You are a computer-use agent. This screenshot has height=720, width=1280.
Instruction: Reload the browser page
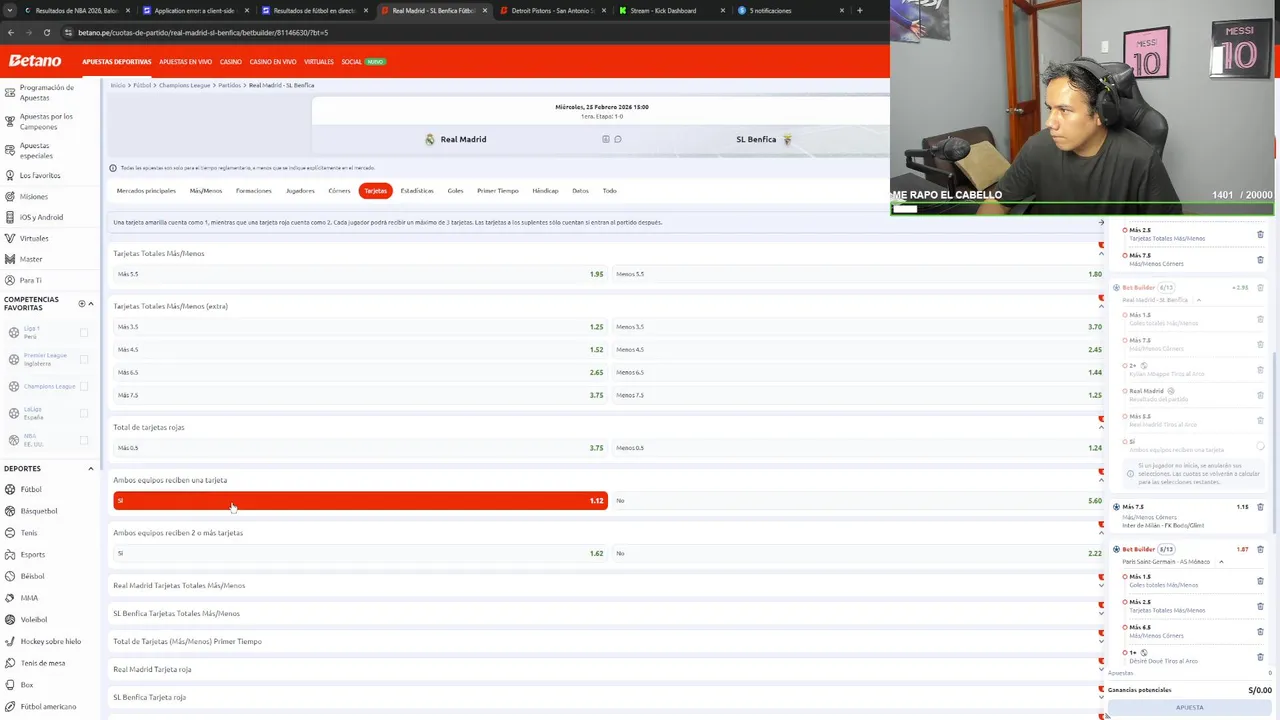[x=46, y=32]
